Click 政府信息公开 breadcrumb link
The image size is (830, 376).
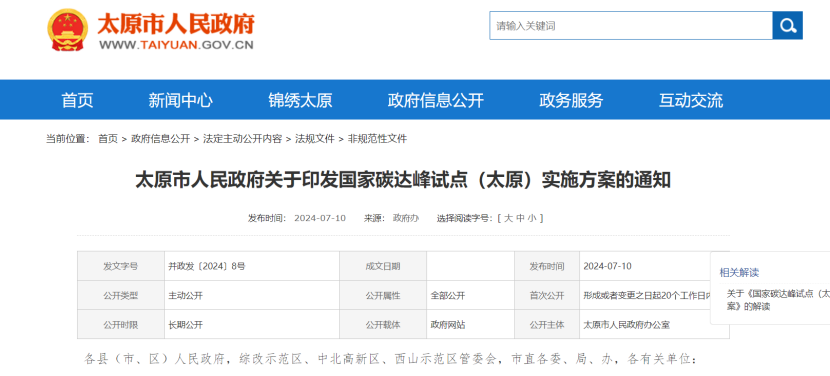coord(160,139)
